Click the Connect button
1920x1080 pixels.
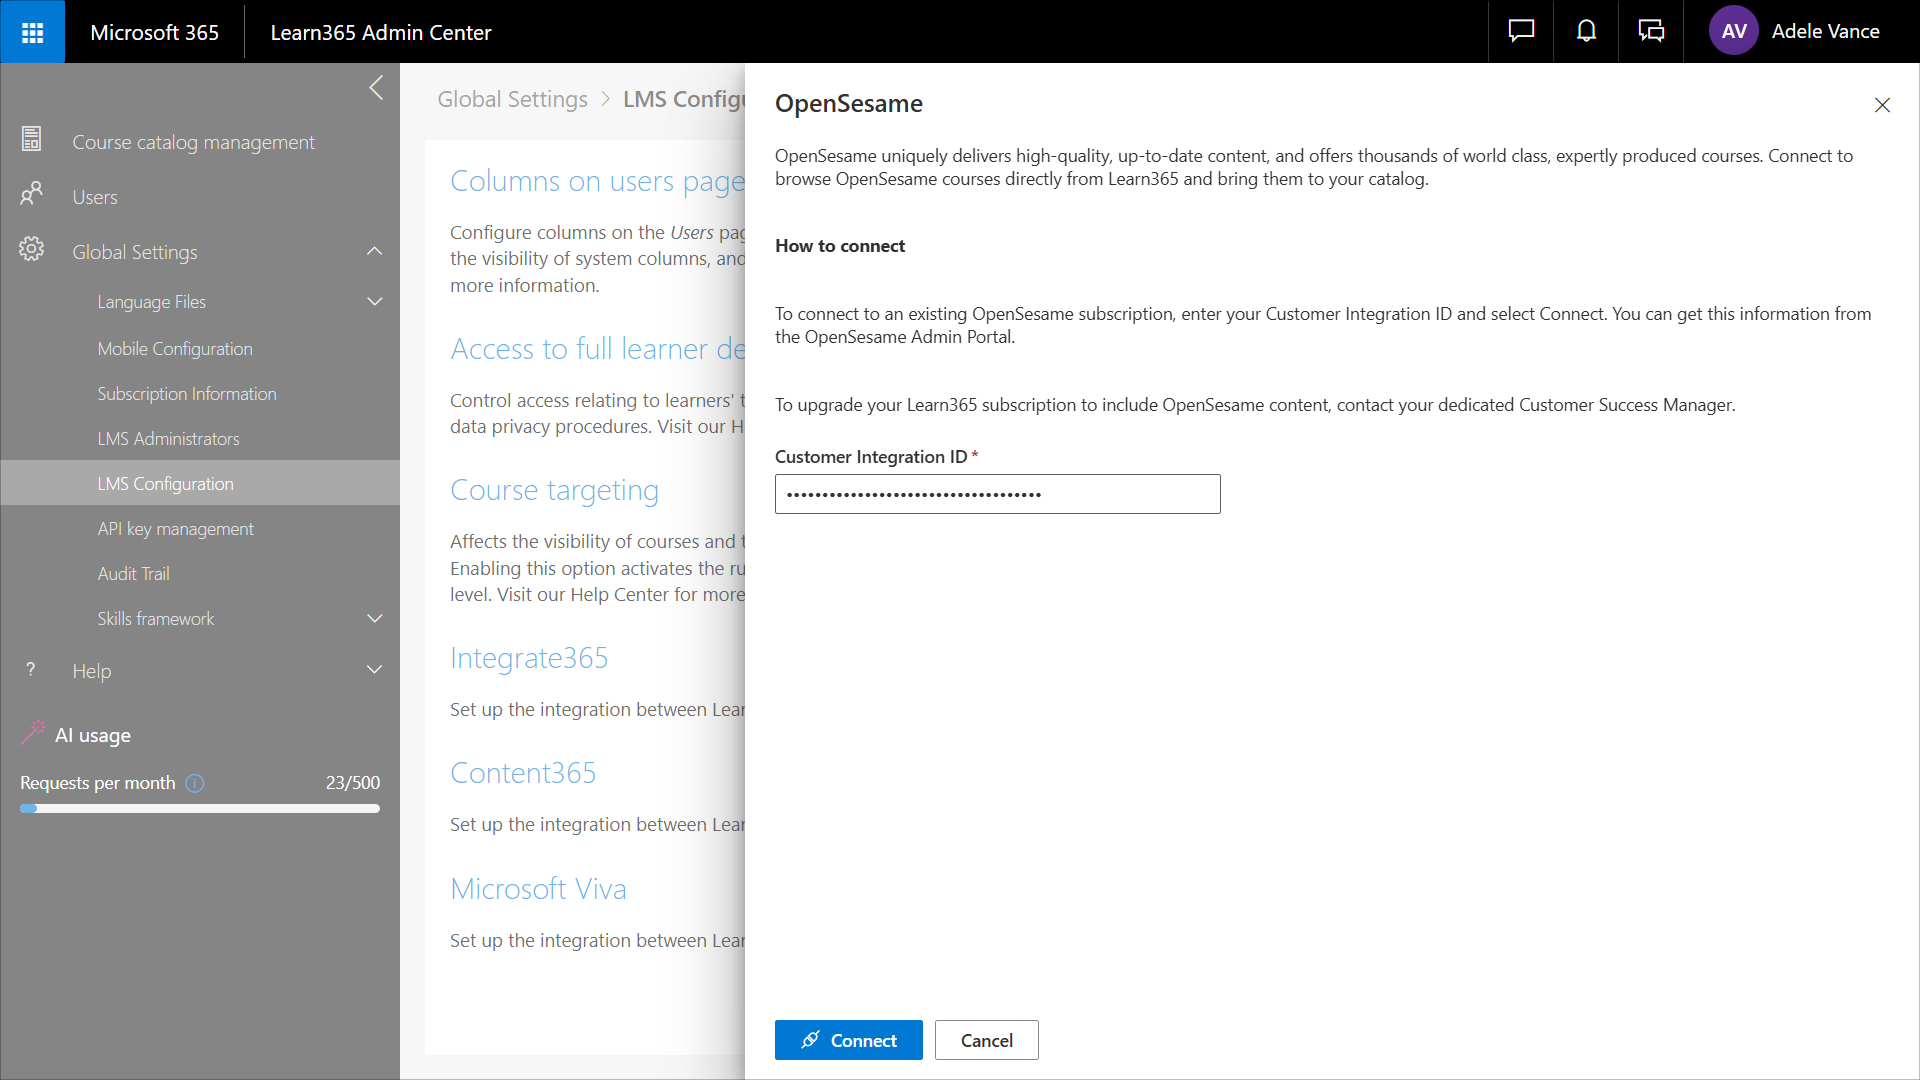848,1040
